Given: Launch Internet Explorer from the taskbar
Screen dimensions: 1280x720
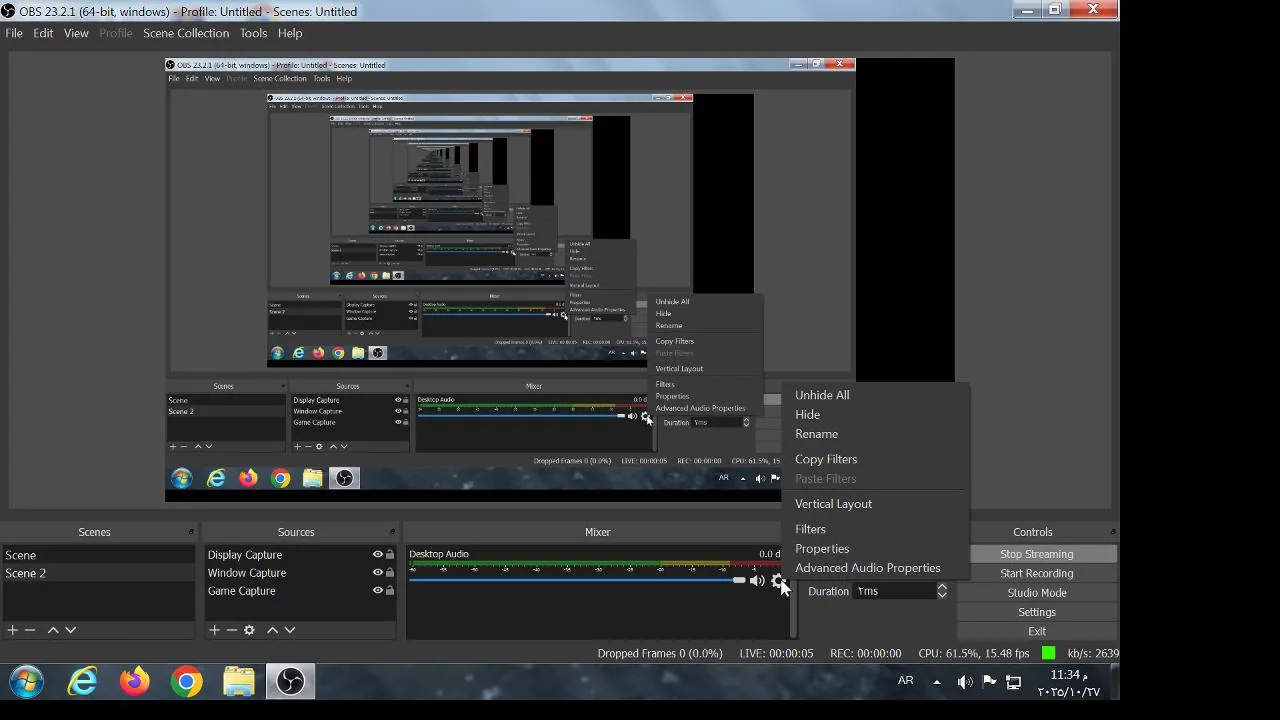Looking at the screenshot, I should pyautogui.click(x=82, y=682).
